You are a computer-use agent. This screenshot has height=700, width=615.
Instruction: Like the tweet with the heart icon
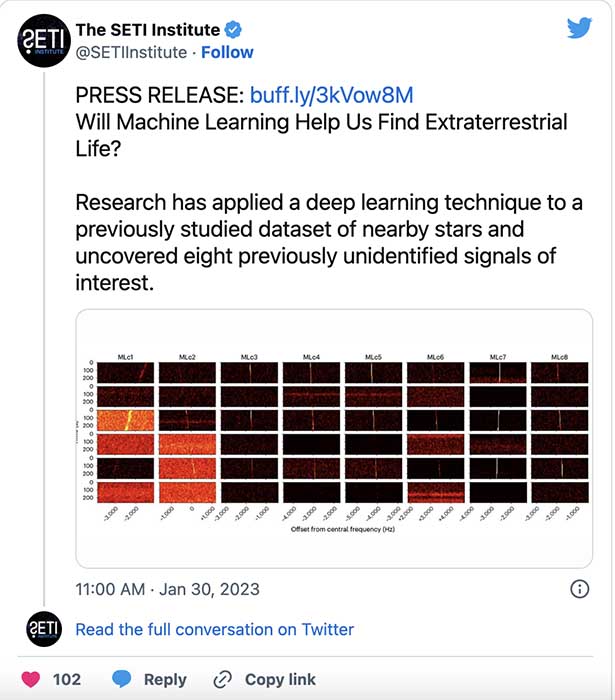click(x=31, y=679)
